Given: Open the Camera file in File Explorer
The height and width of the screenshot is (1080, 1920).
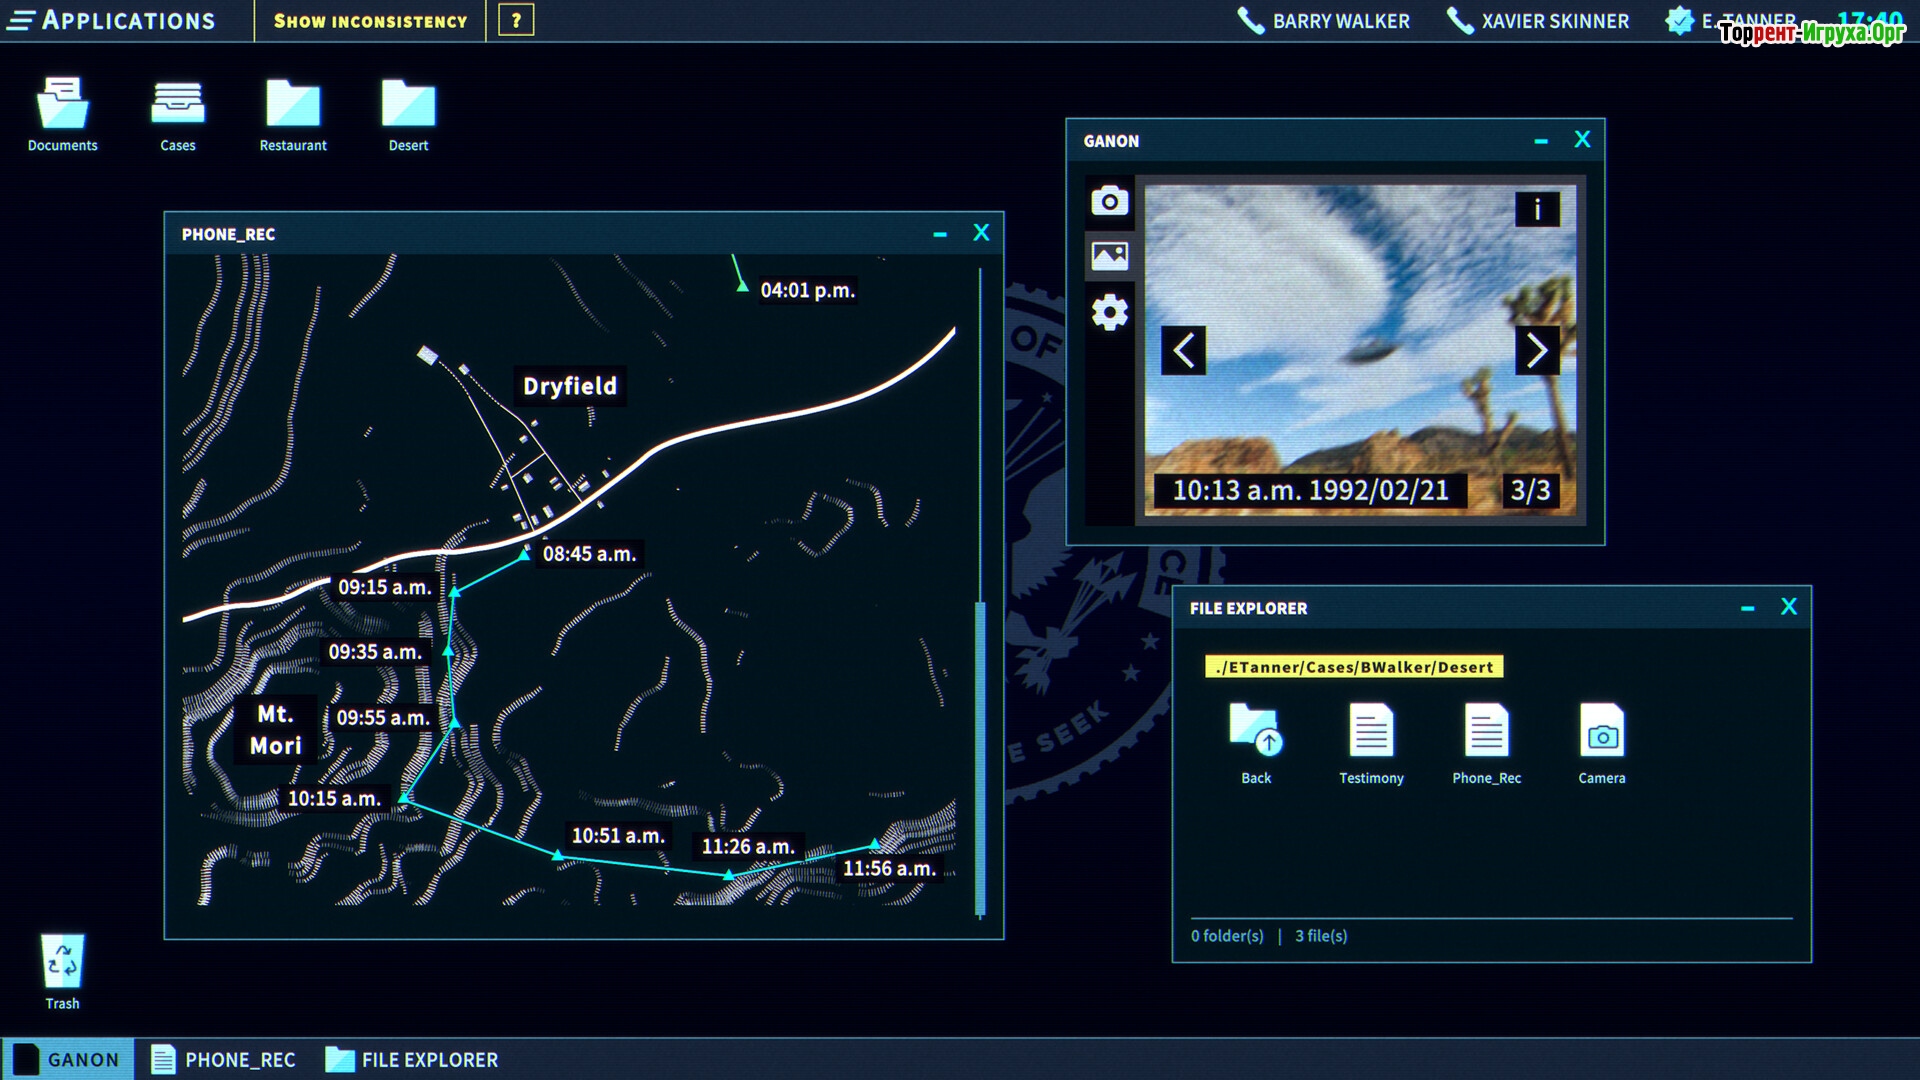Looking at the screenshot, I should [x=1601, y=731].
